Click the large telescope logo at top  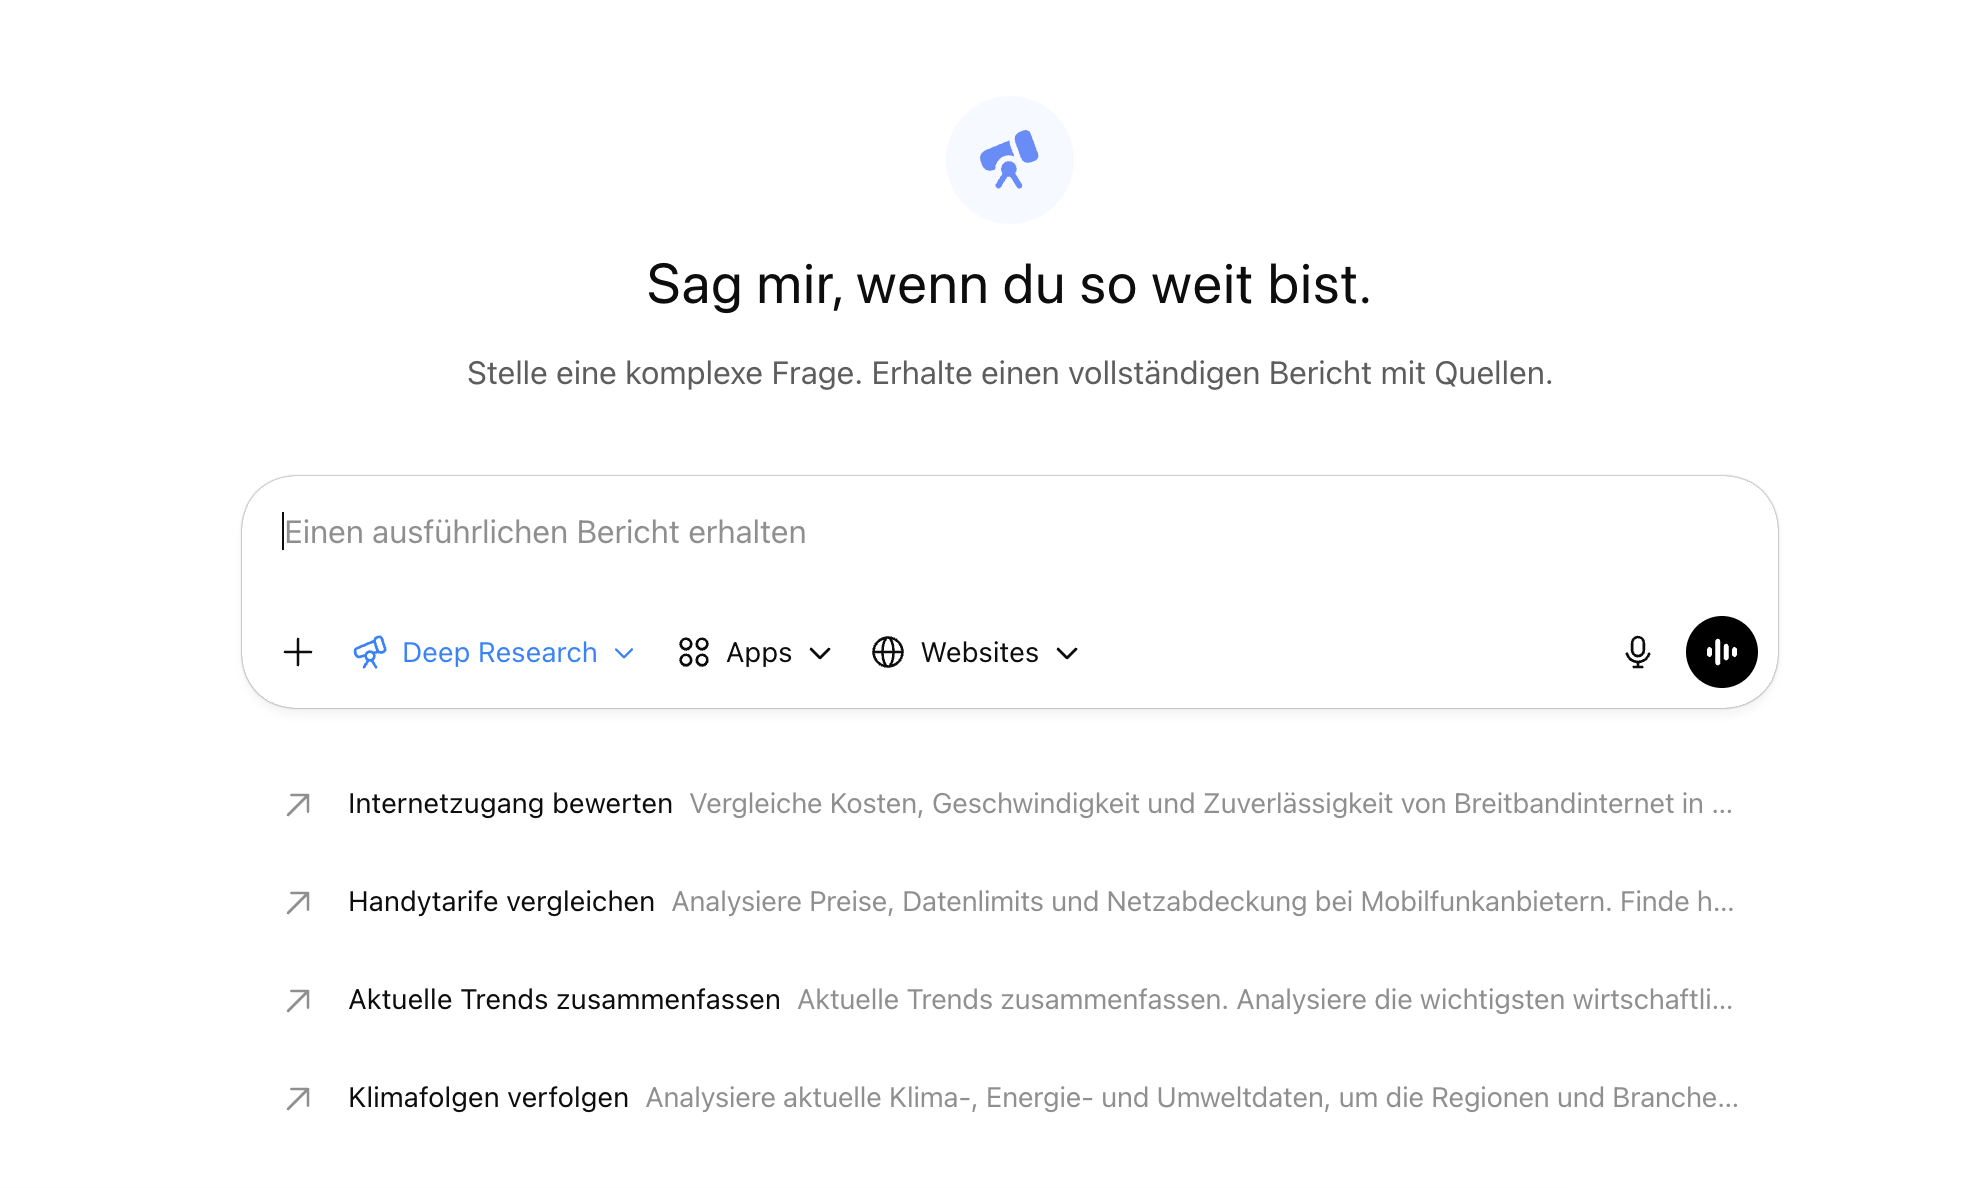coord(1009,160)
